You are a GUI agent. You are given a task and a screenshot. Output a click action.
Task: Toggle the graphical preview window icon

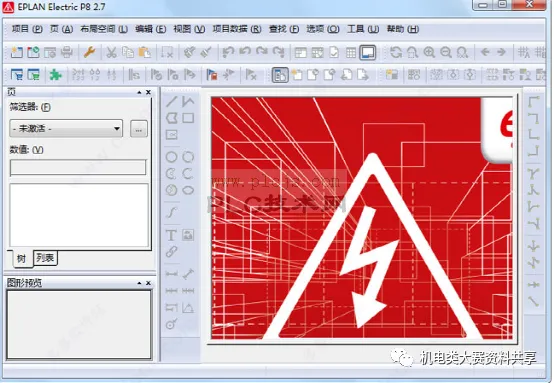click(367, 53)
